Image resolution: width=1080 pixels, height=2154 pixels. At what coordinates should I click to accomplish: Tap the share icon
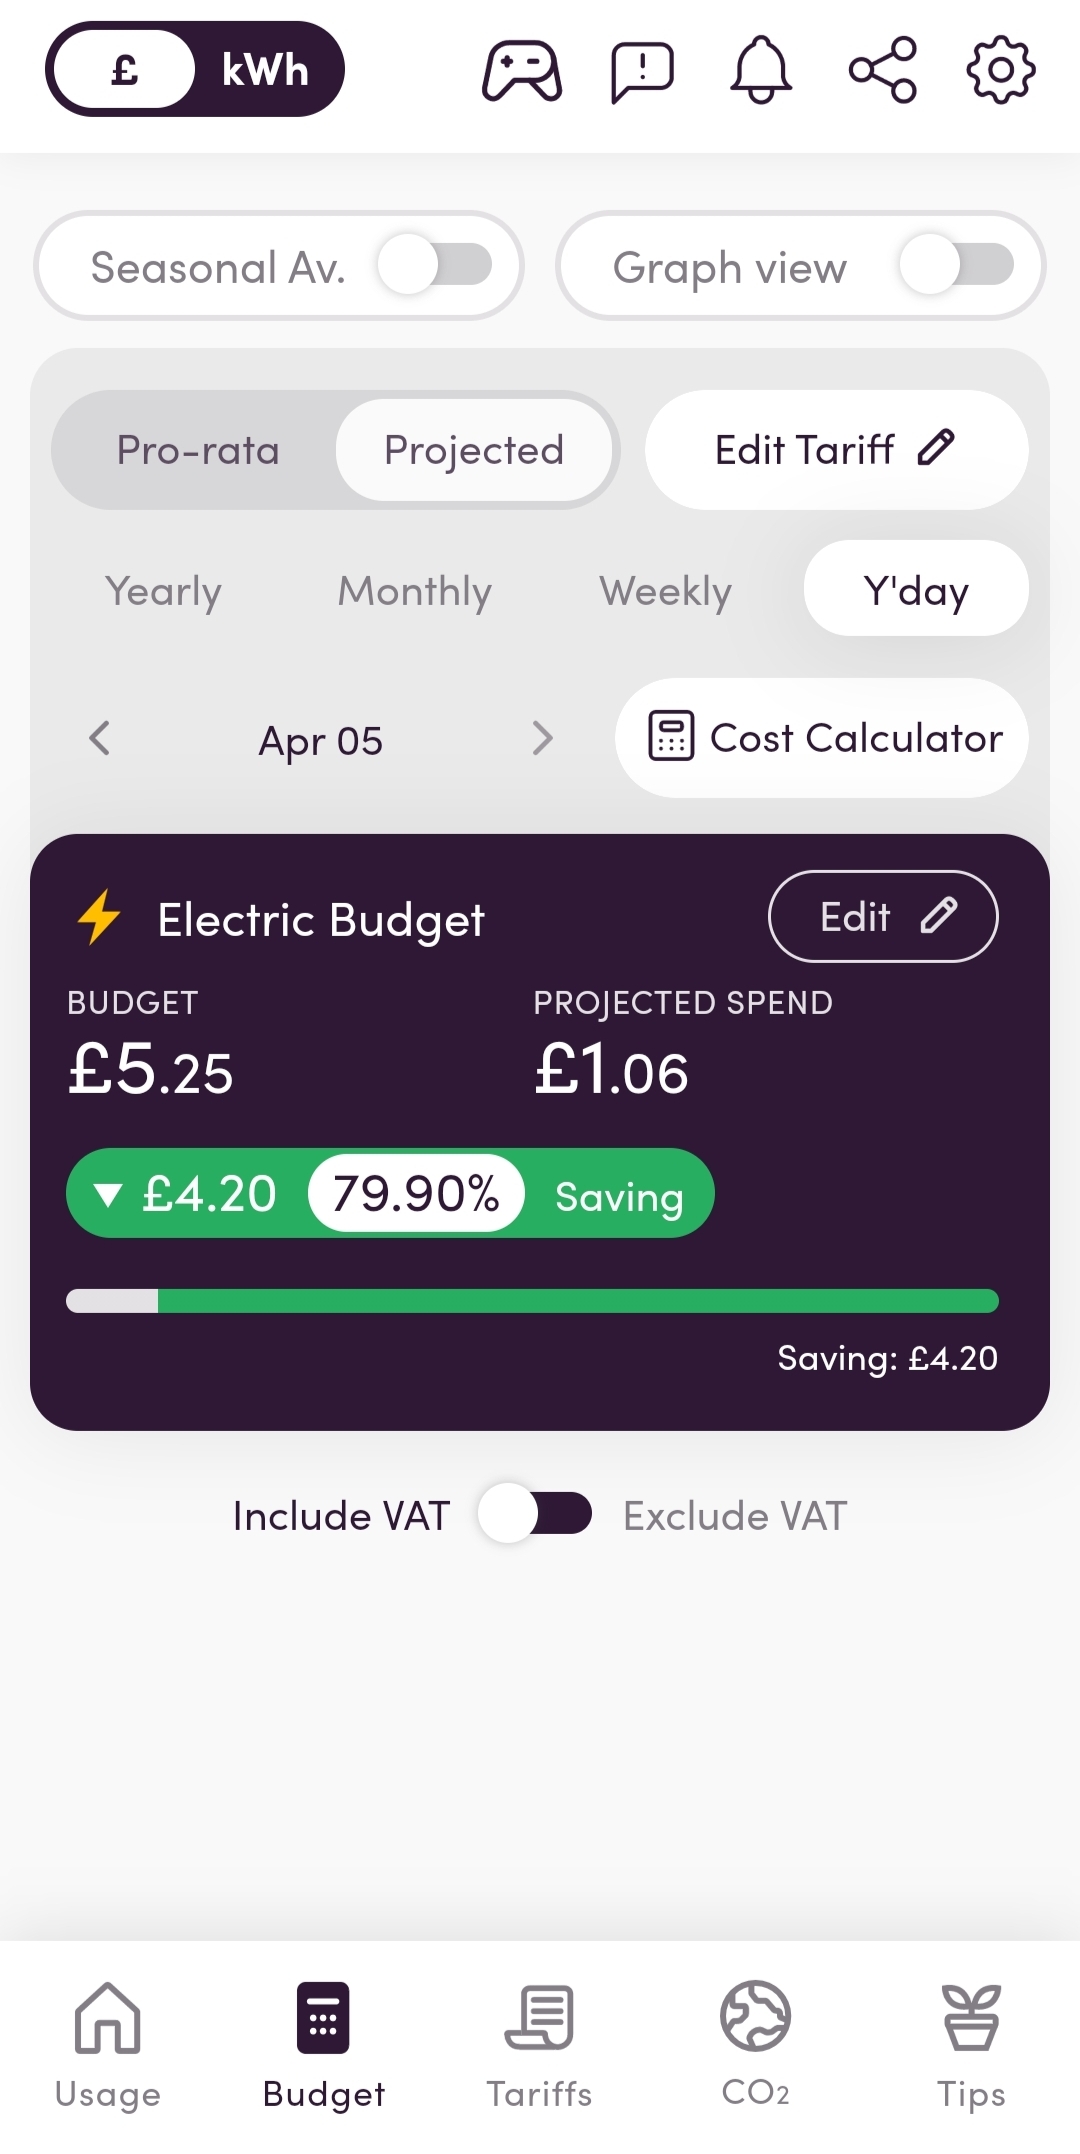882,70
